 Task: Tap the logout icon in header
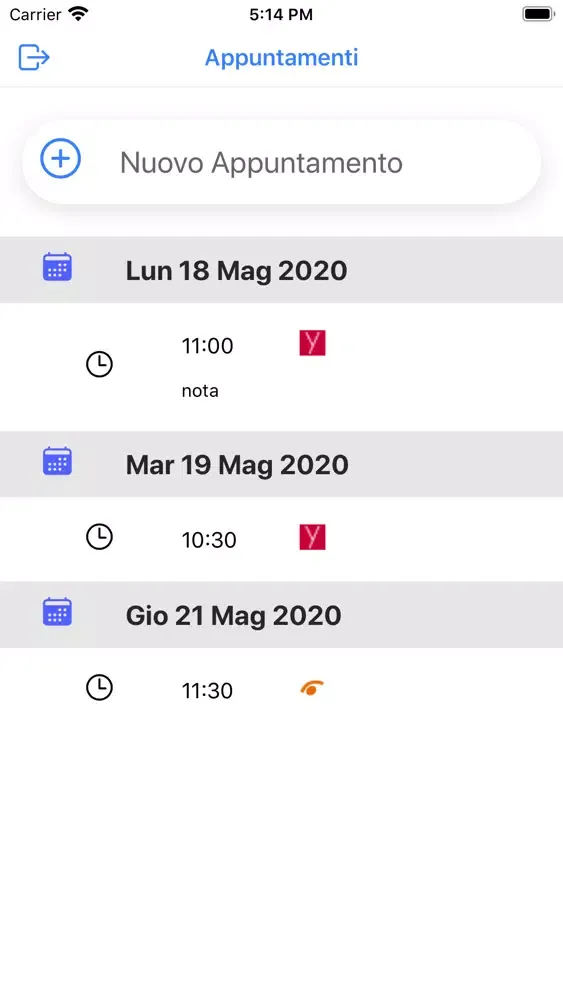coord(34,57)
